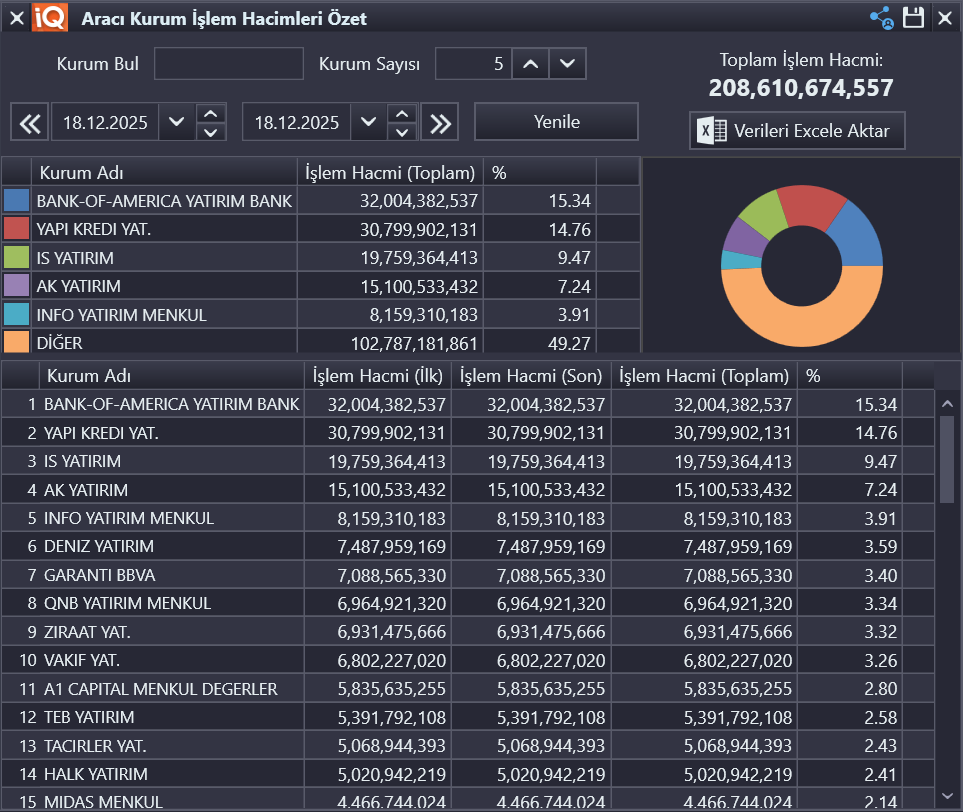Jump back with double left arrow
This screenshot has height=812, width=963.
point(30,123)
